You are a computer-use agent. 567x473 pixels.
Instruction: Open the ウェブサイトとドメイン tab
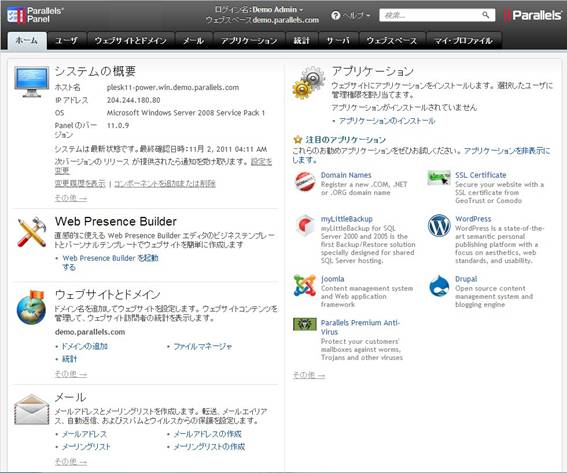(x=131, y=41)
